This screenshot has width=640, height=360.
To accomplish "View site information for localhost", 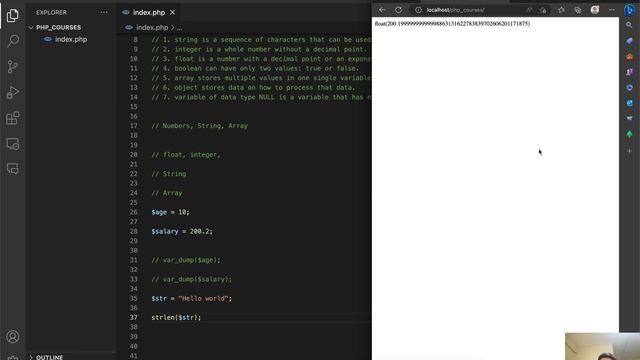I will [x=418, y=10].
